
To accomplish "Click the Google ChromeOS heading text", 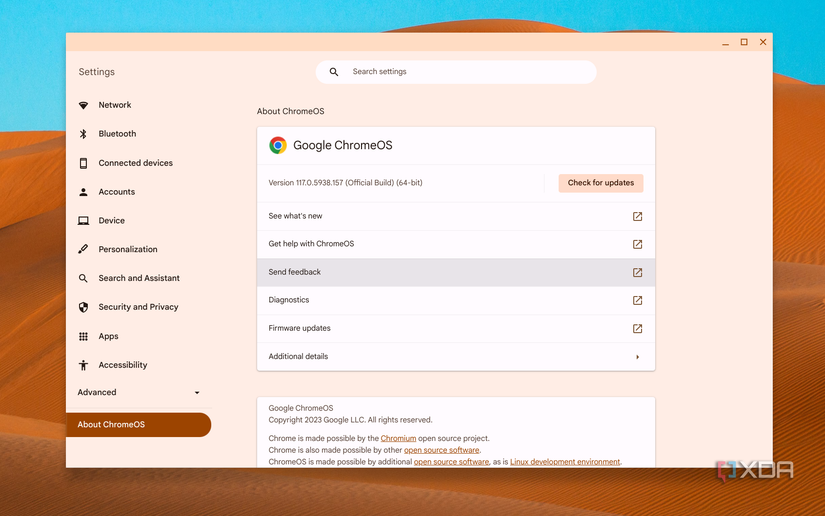I will click(x=343, y=145).
